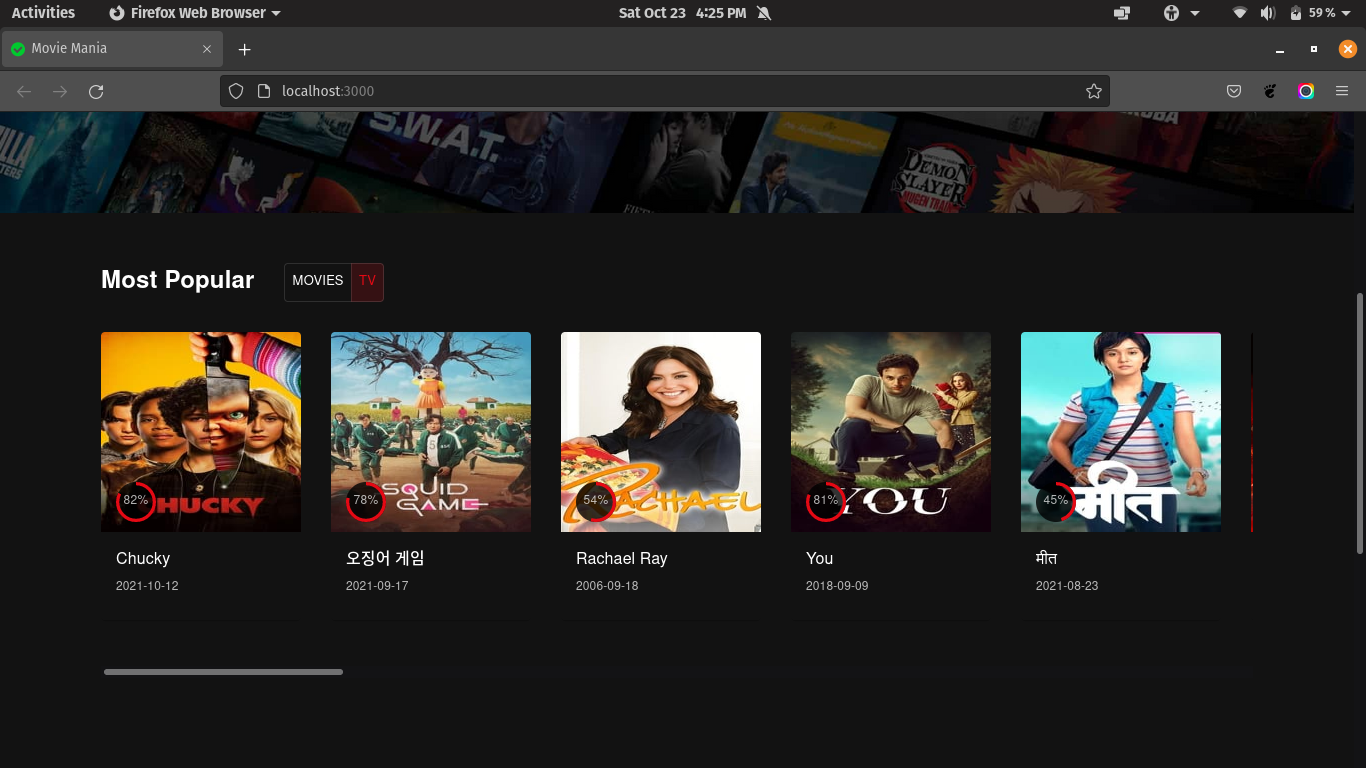Open the Pocket save icon
1366x768 pixels.
[x=1234, y=91]
